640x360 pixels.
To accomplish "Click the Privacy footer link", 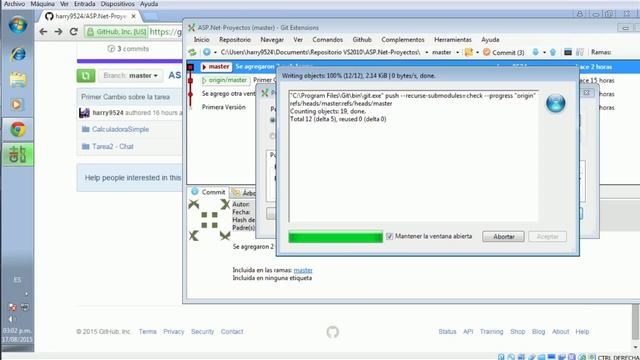I will coord(173,332).
